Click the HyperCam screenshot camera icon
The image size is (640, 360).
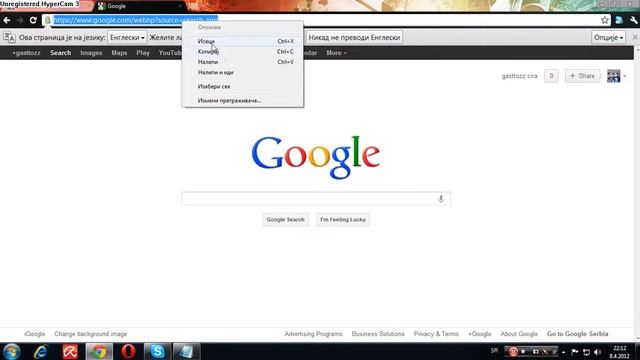click(x=535, y=351)
